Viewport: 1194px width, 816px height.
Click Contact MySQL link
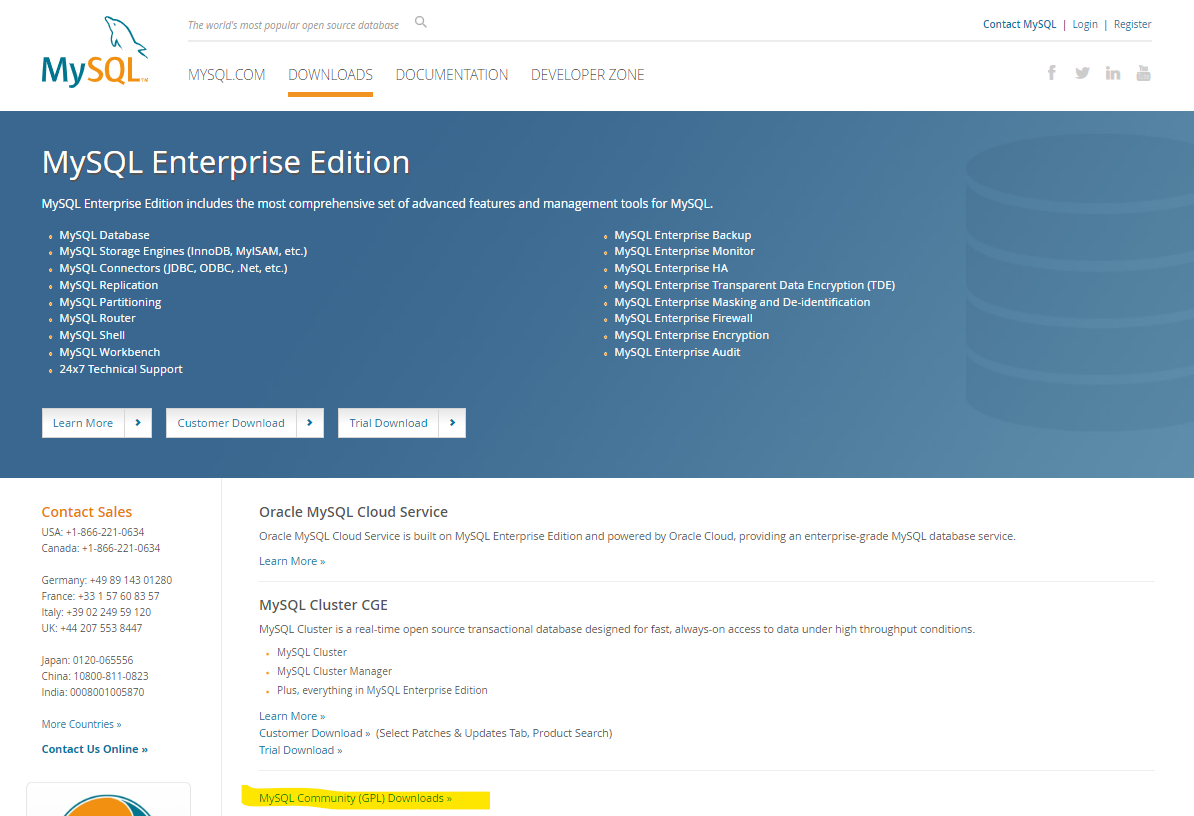click(1020, 24)
